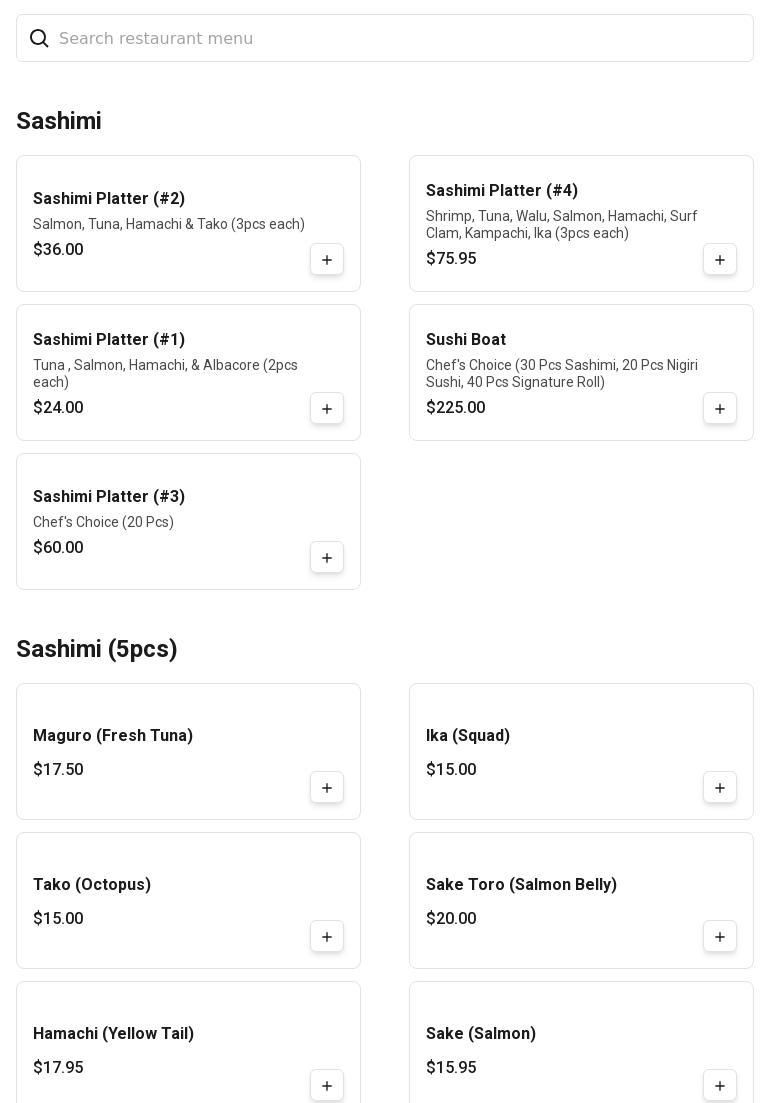The image size is (770, 1103).
Task: Open Sushi Boat item details
Action: [466, 340]
